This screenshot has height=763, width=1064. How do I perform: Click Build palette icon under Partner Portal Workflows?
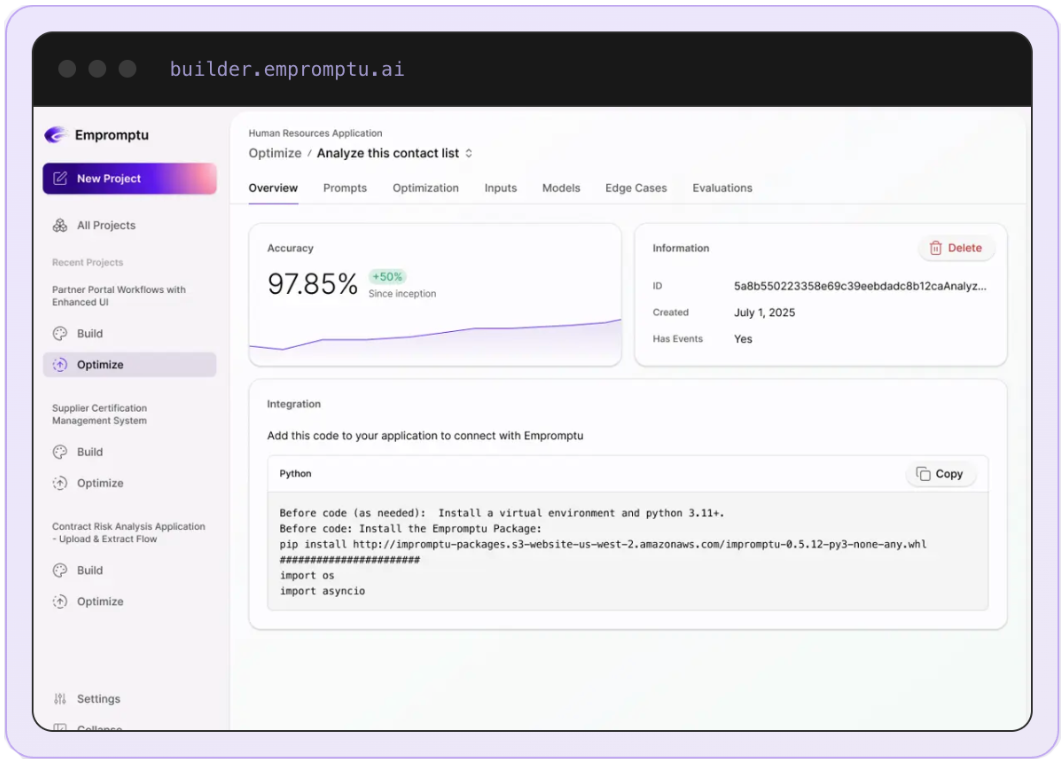[x=60, y=333]
